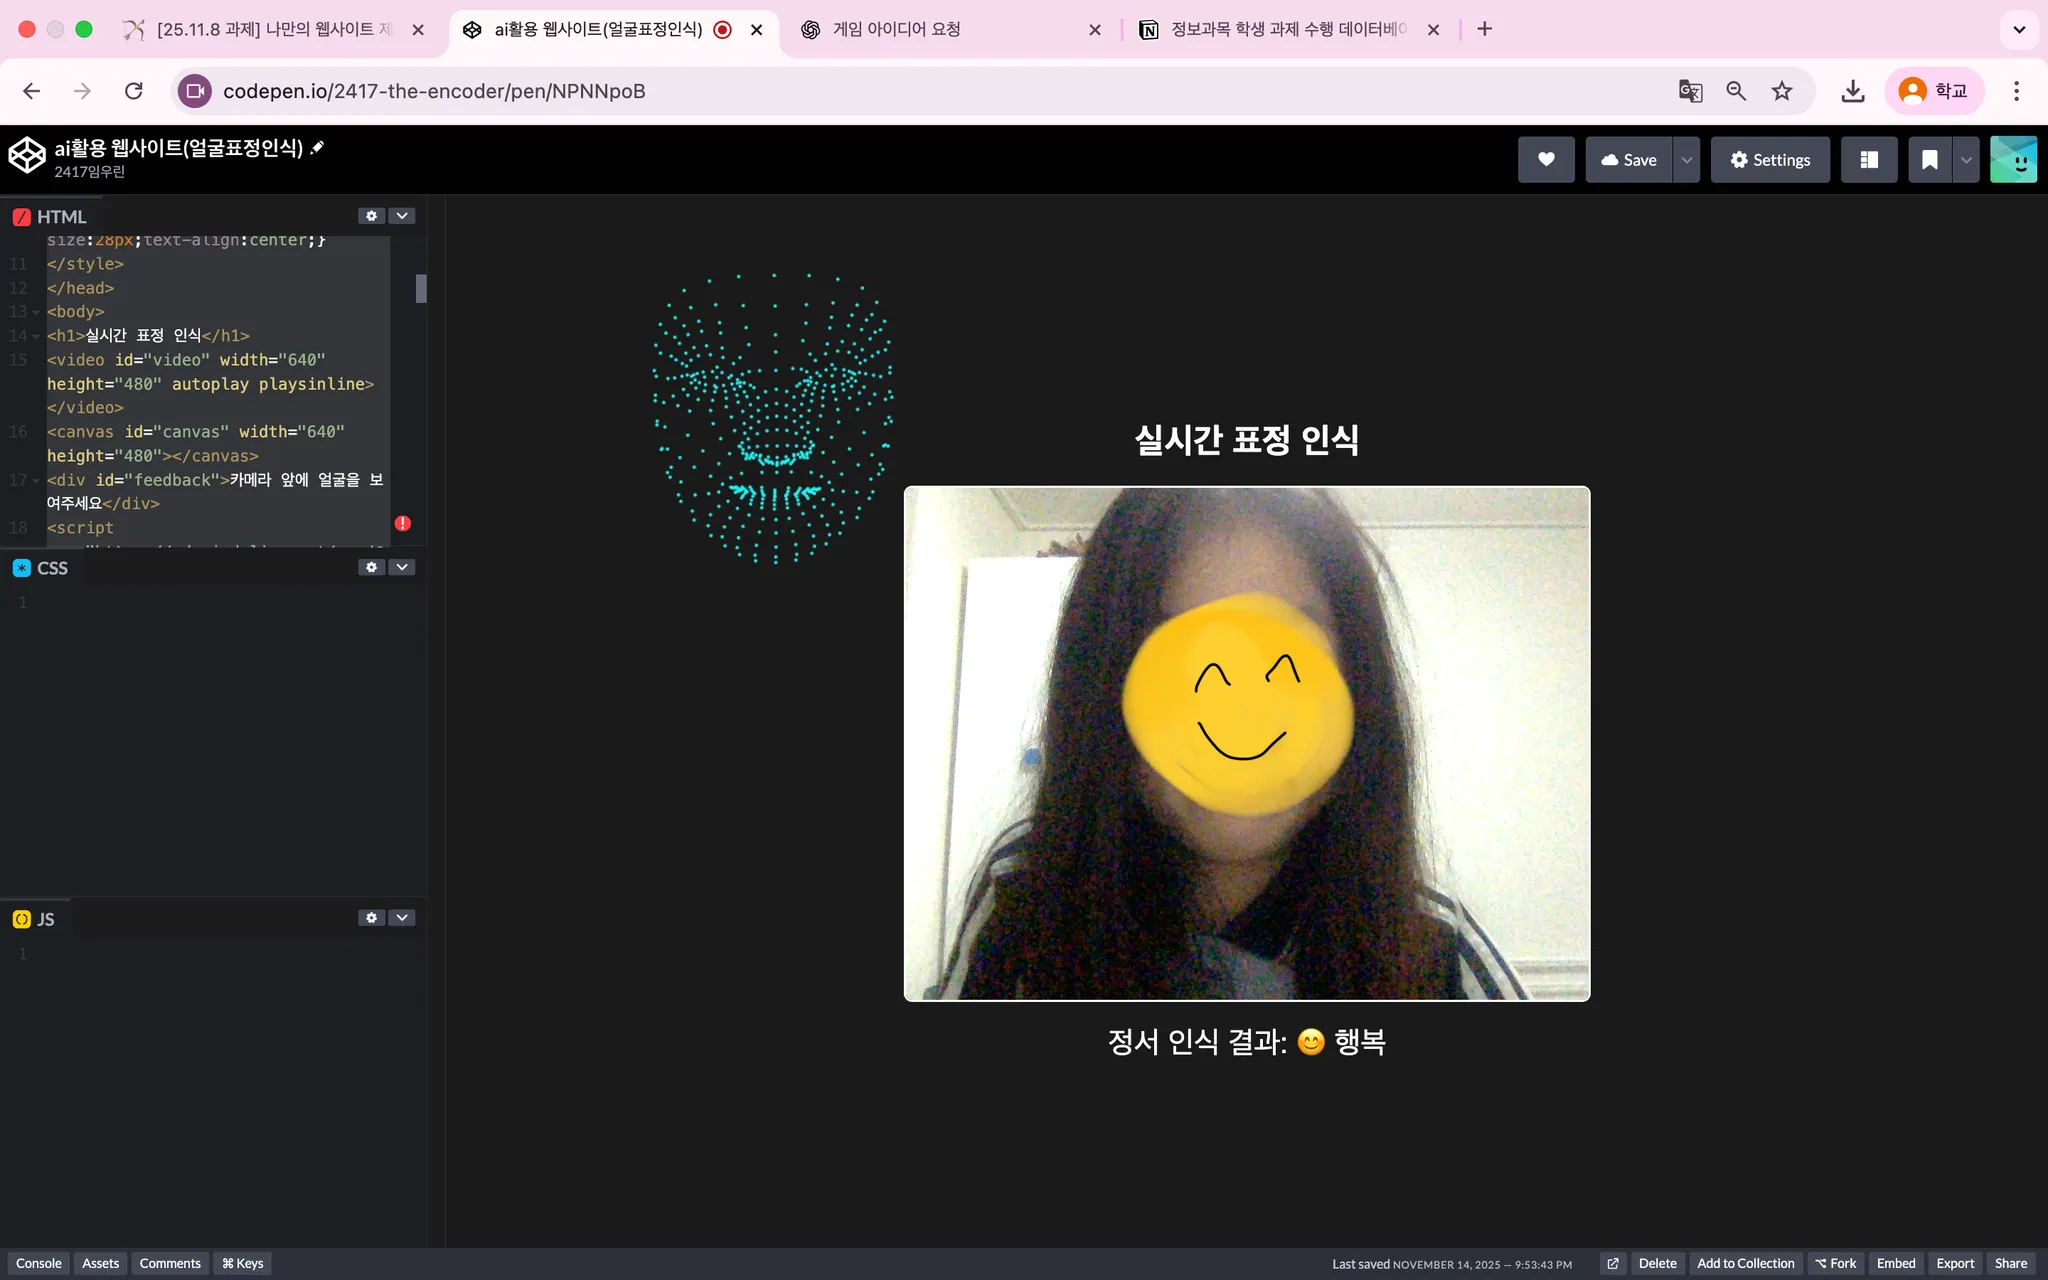Screen dimensions: 2048x1280
Task: Click the red error indicator in HTML
Action: [403, 523]
